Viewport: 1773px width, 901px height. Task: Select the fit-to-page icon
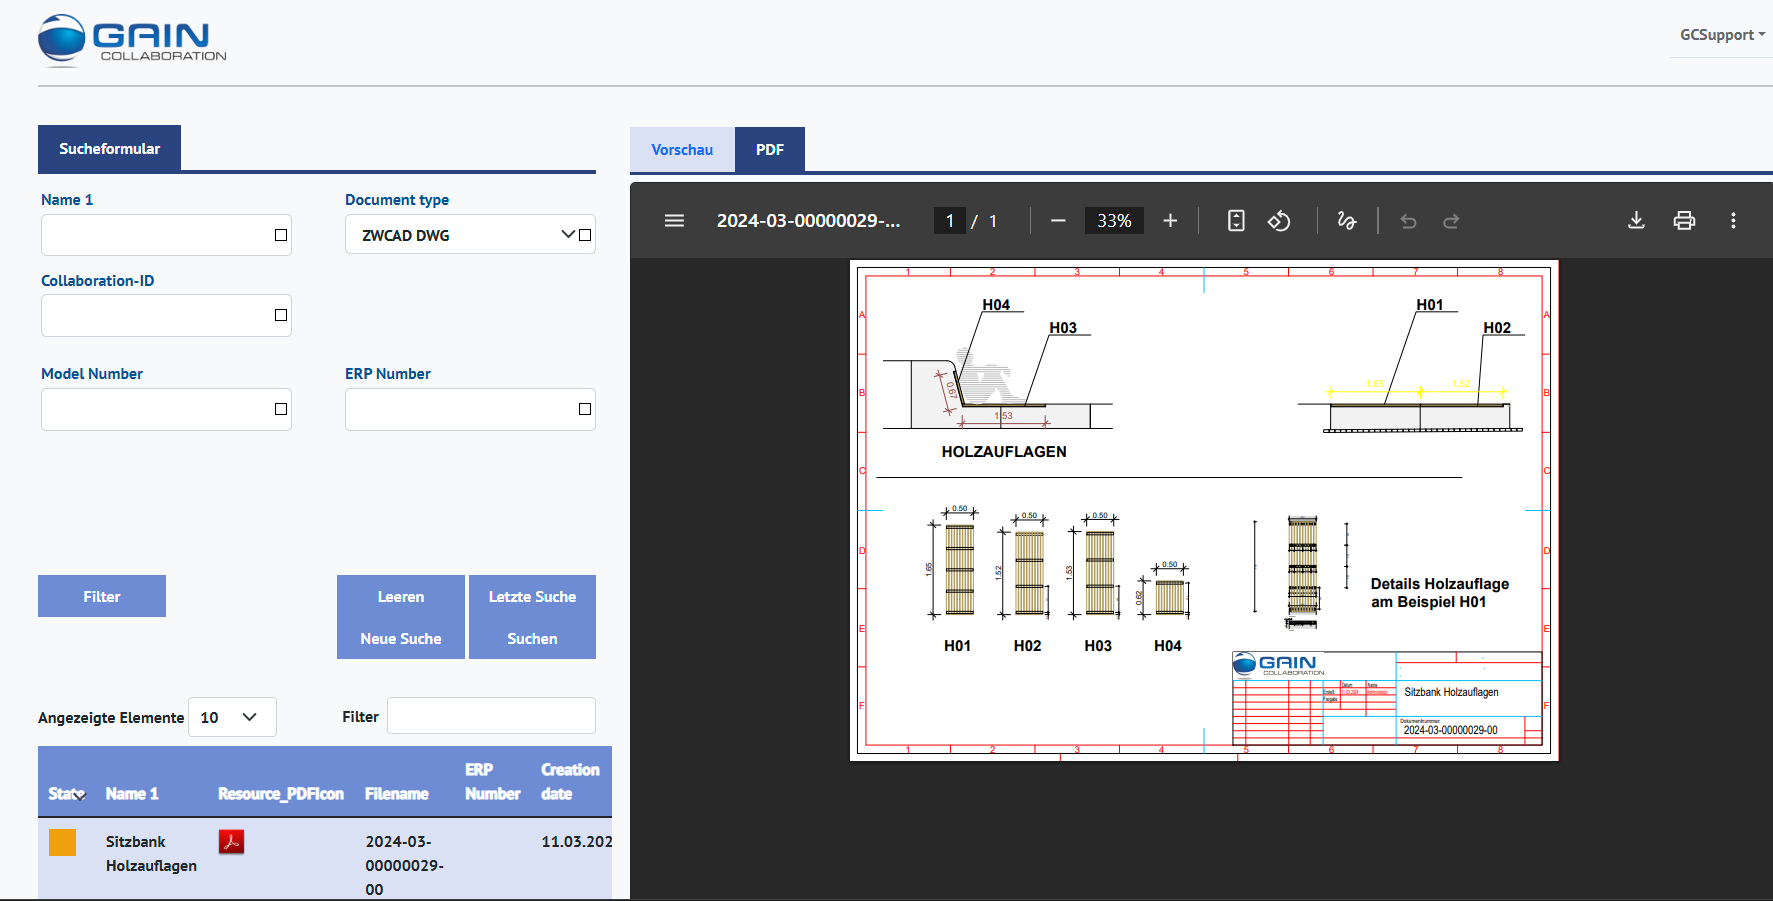coord(1236,220)
